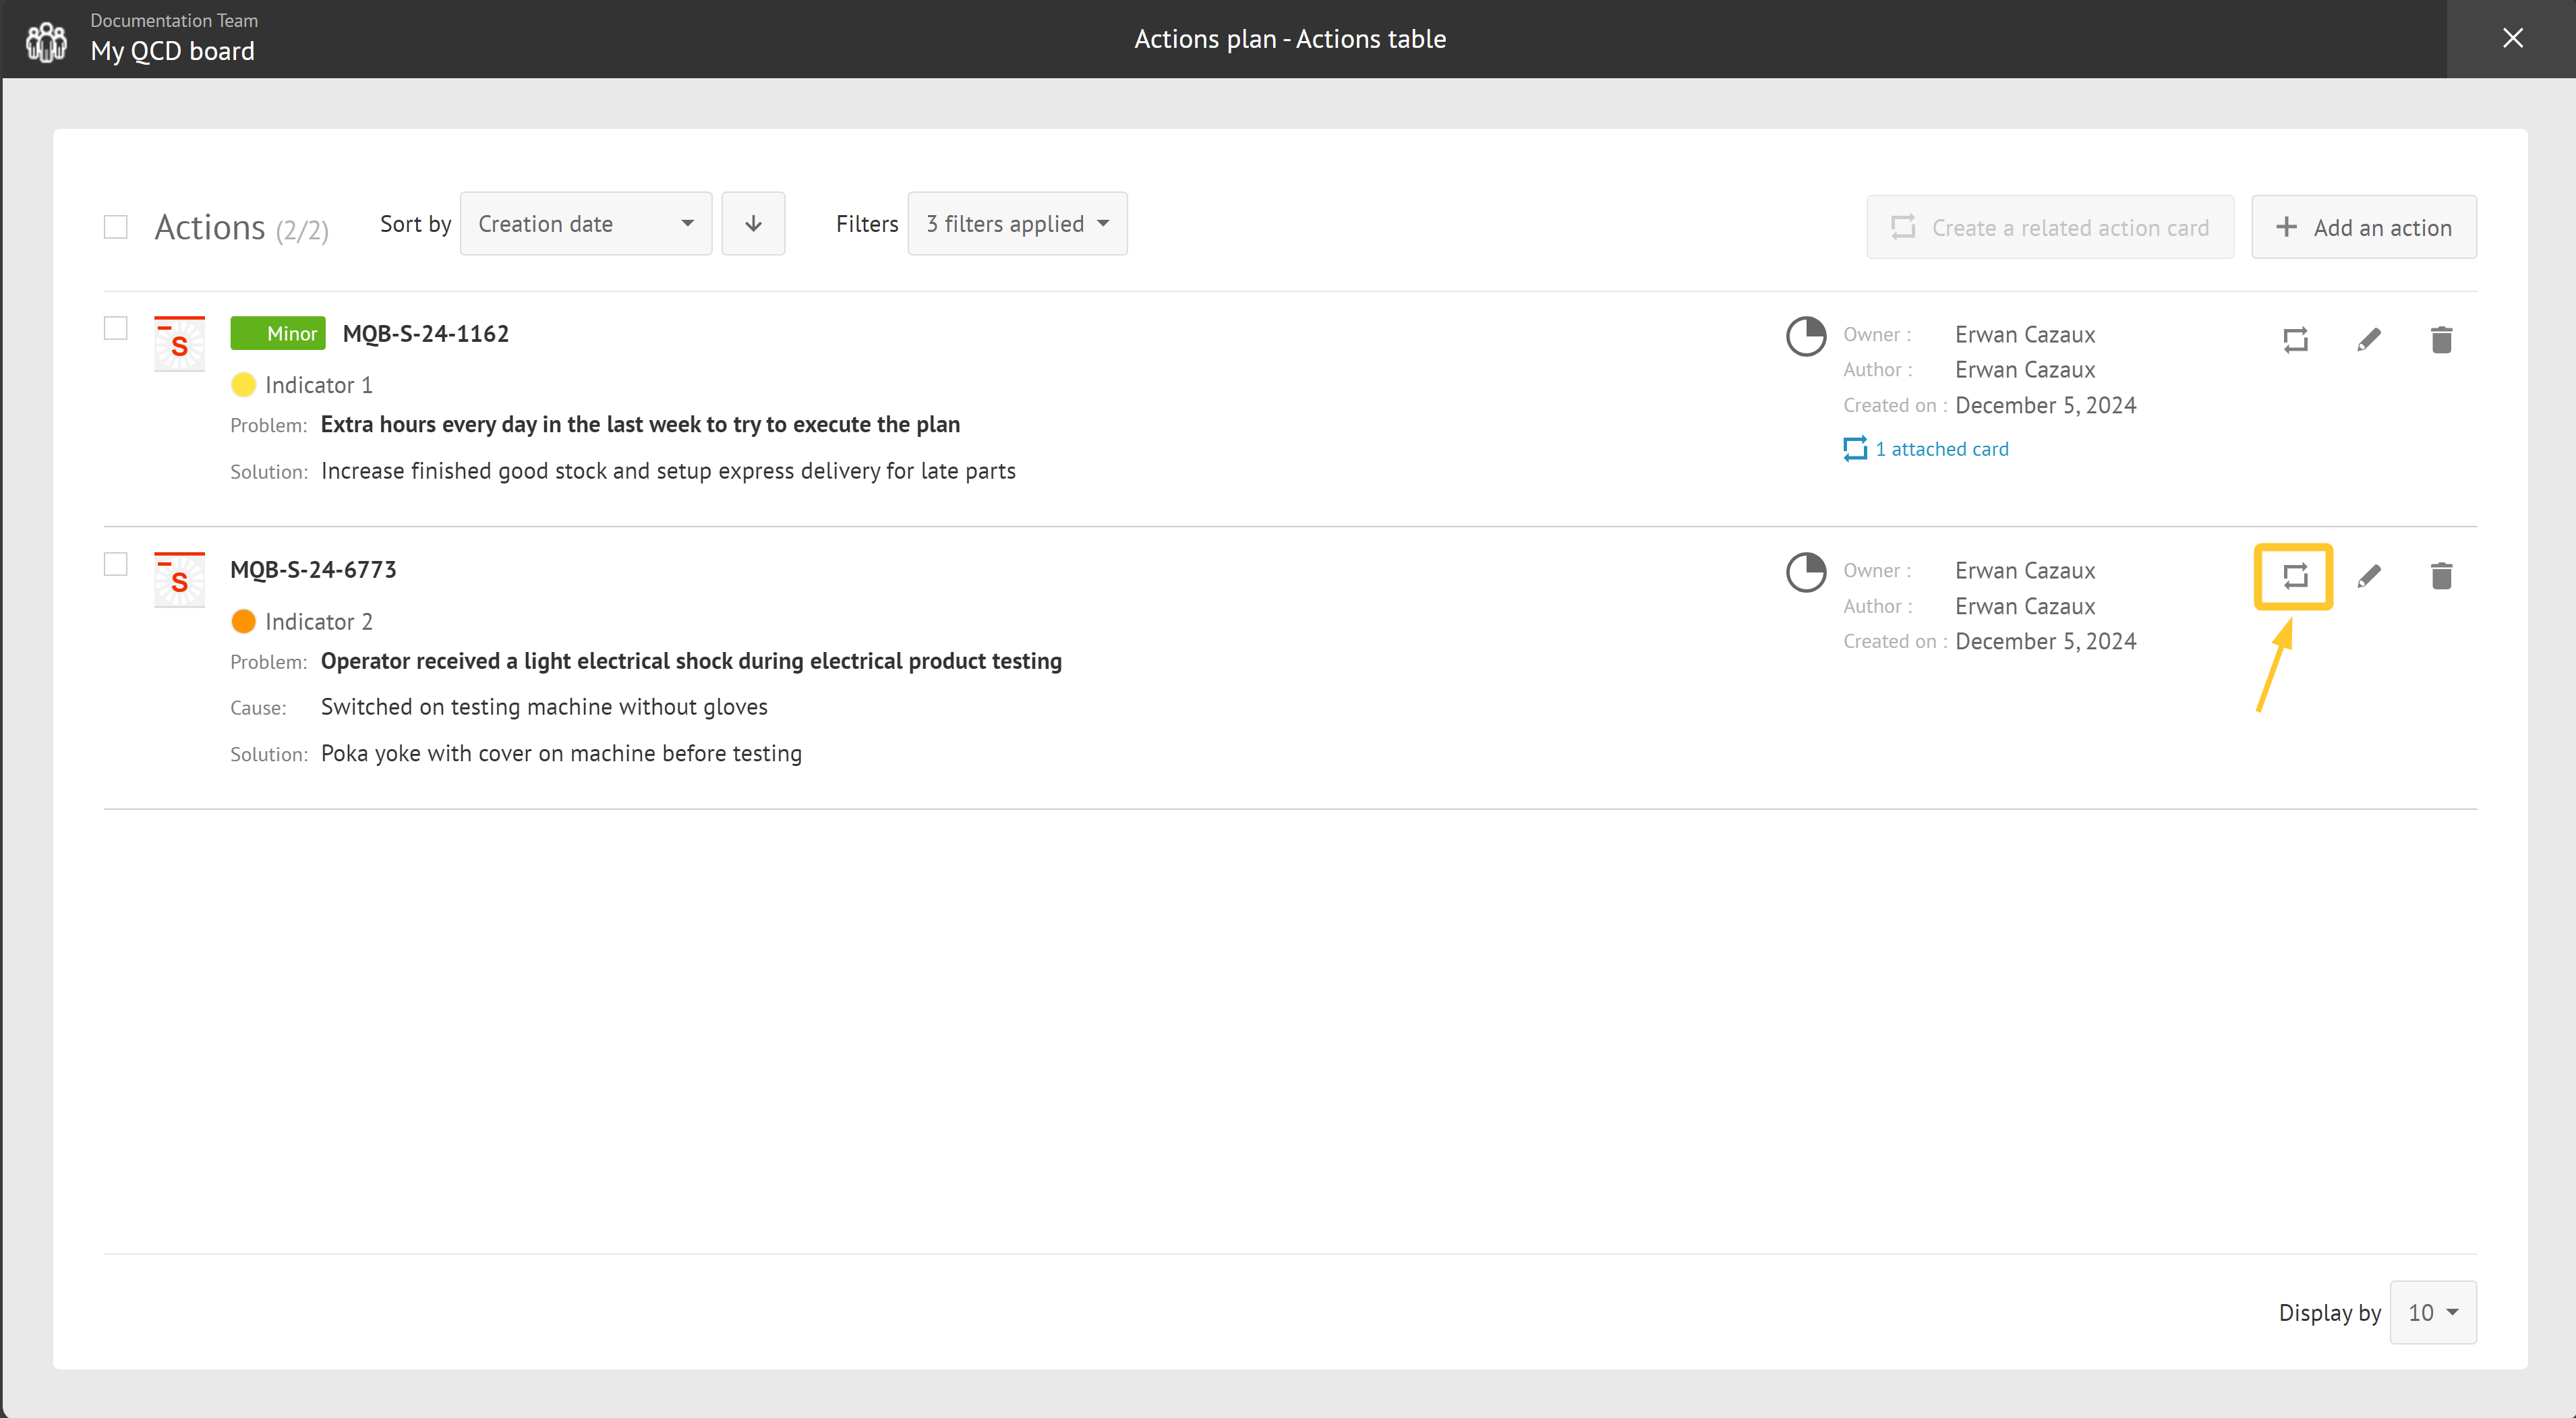Close the Actions table dialog

click(x=2512, y=38)
